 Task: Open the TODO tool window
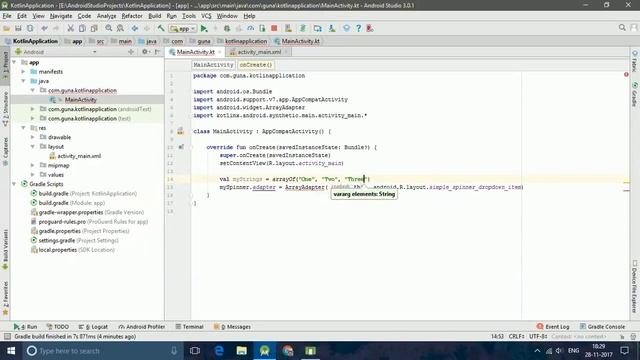(58, 327)
